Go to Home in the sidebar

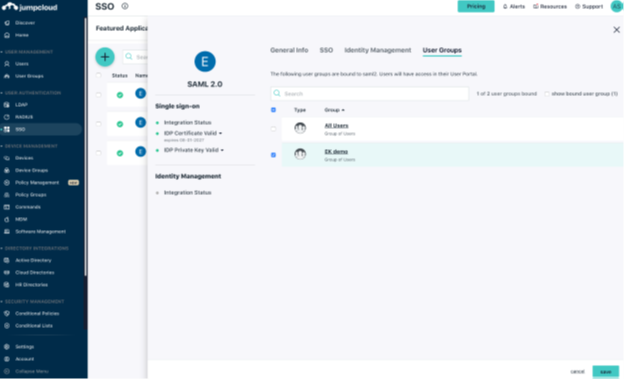(21, 35)
